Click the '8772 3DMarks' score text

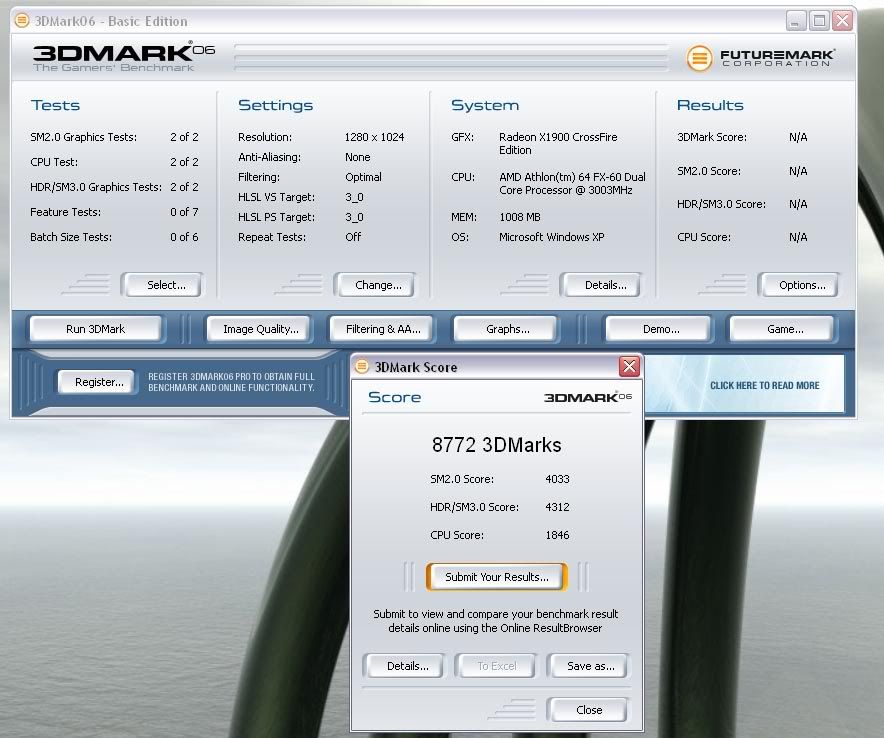point(497,445)
